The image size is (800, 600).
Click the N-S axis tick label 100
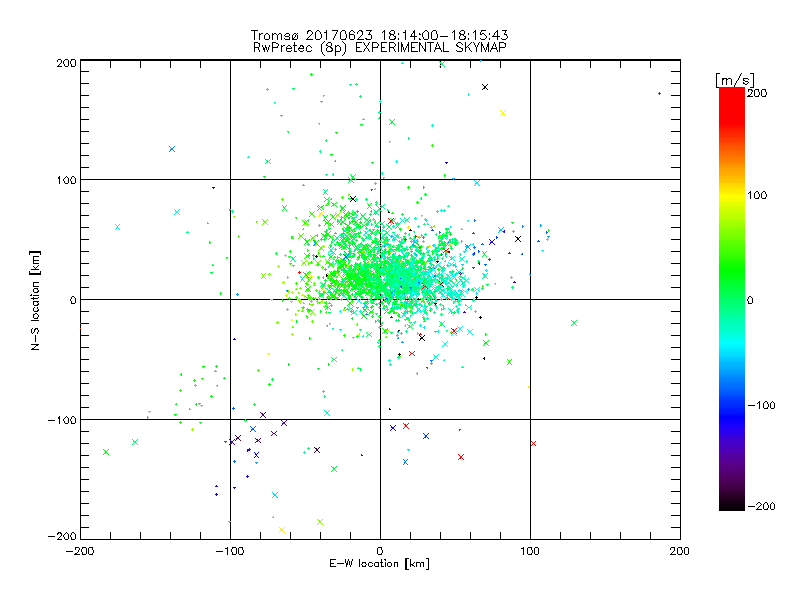(x=66, y=180)
